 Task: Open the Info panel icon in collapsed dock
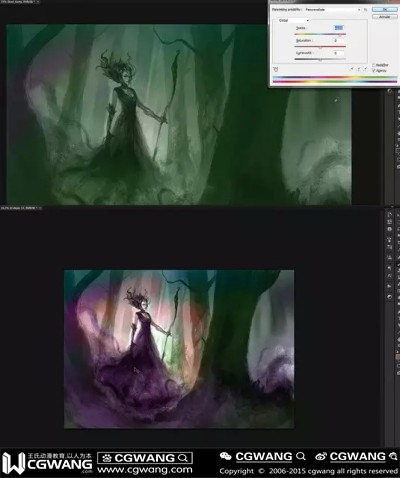pos(389,229)
